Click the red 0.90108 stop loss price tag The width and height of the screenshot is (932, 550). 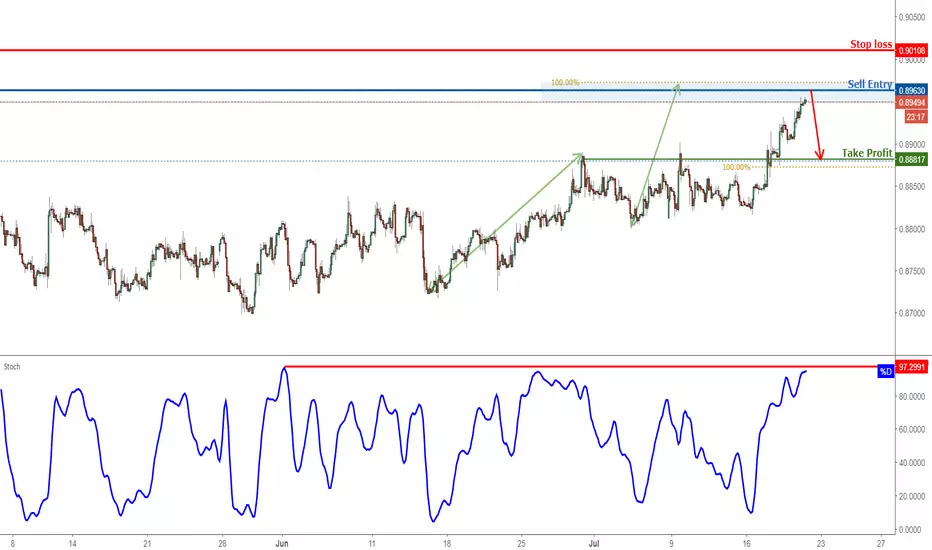tap(912, 51)
